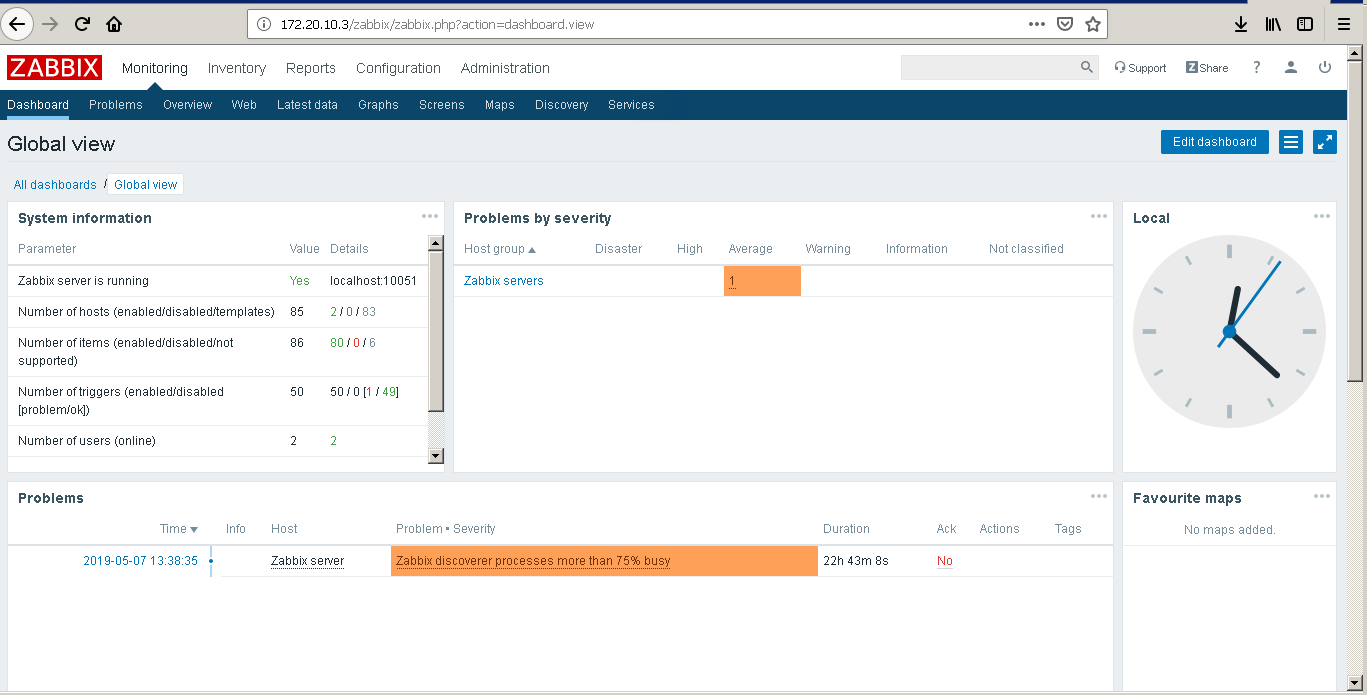Click the Global view breadcrumb link

pos(146,185)
